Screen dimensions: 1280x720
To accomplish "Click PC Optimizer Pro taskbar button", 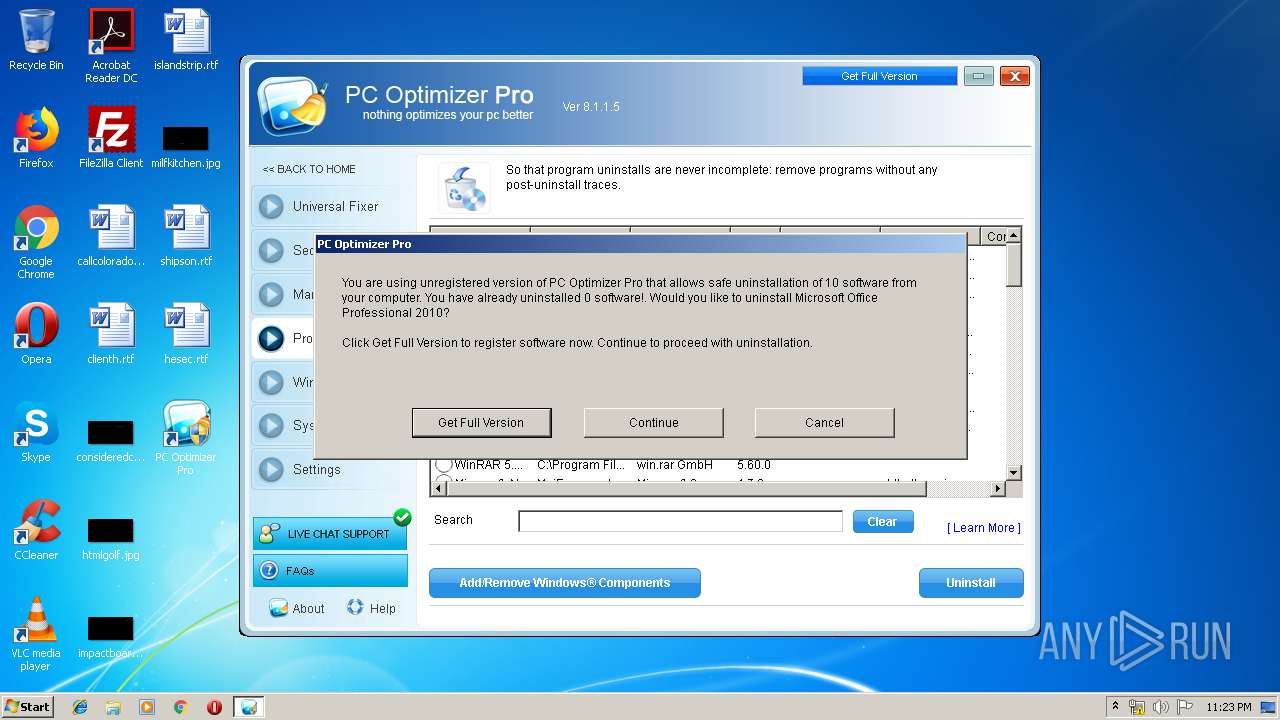I will point(249,707).
